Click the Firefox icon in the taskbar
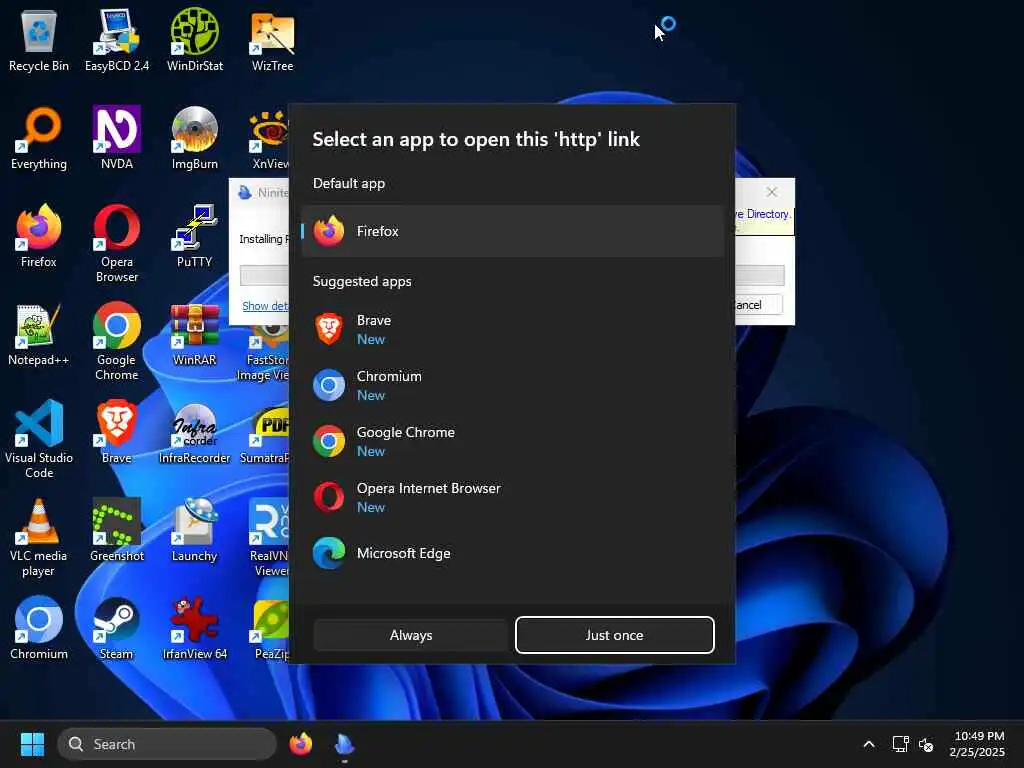This screenshot has height=768, width=1024. click(300, 744)
